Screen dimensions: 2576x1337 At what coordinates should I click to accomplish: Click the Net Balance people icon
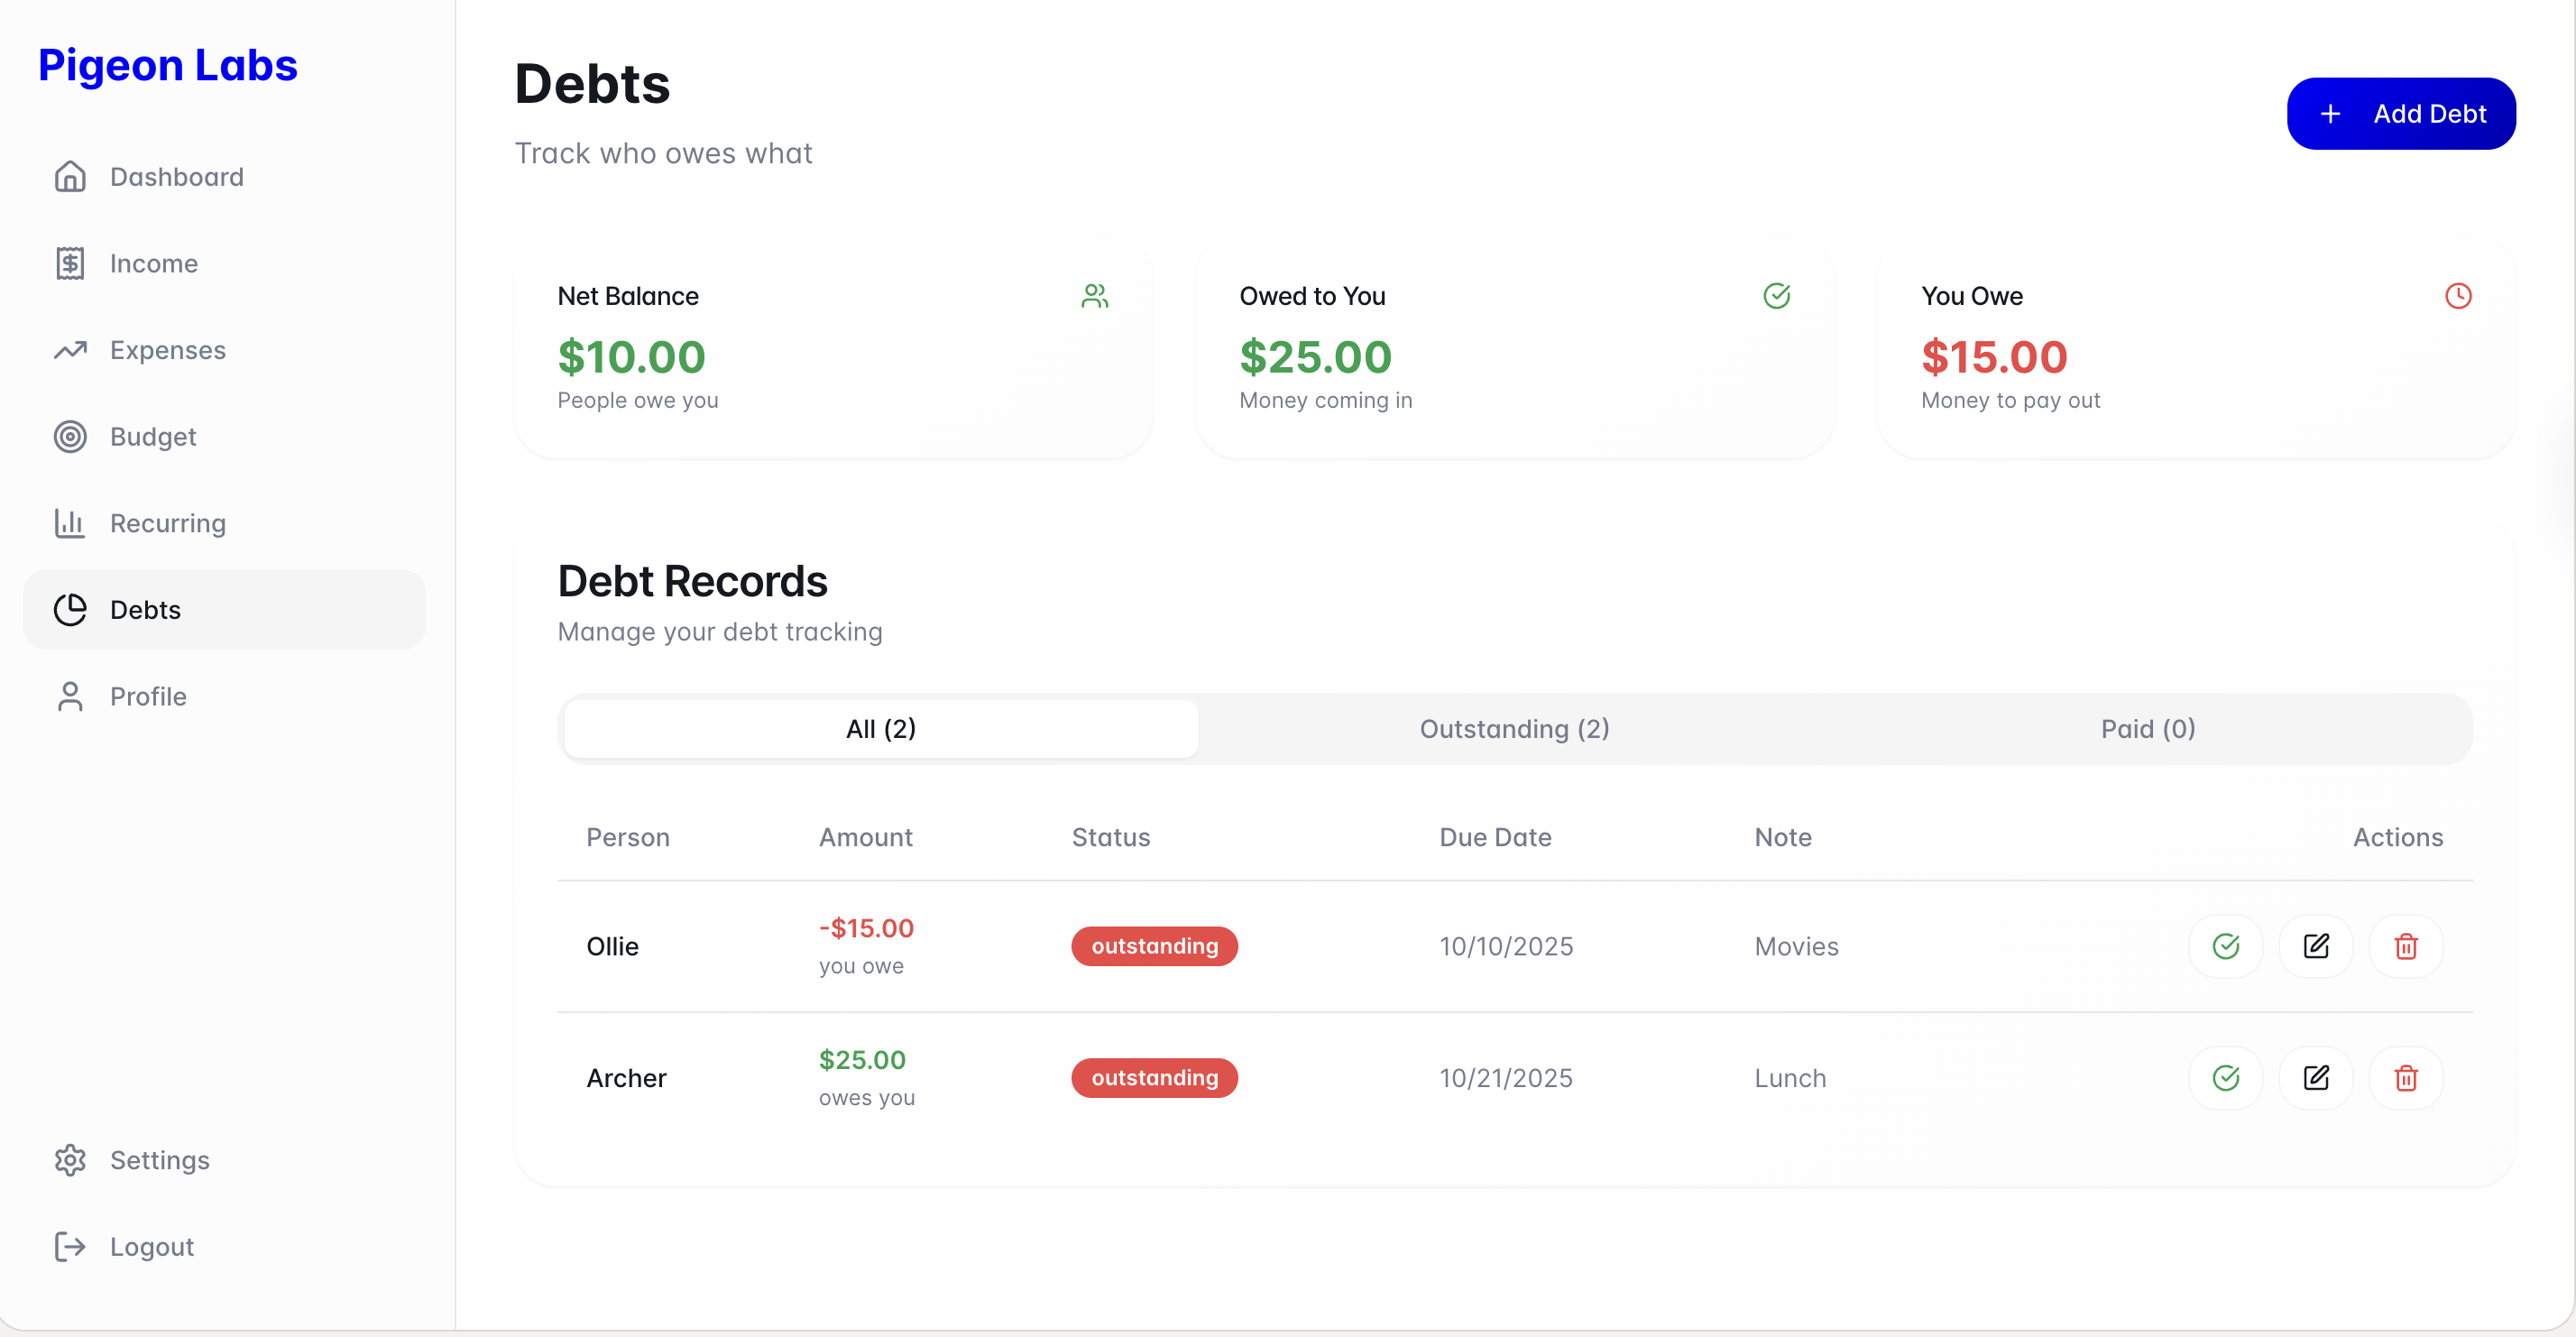point(1095,296)
